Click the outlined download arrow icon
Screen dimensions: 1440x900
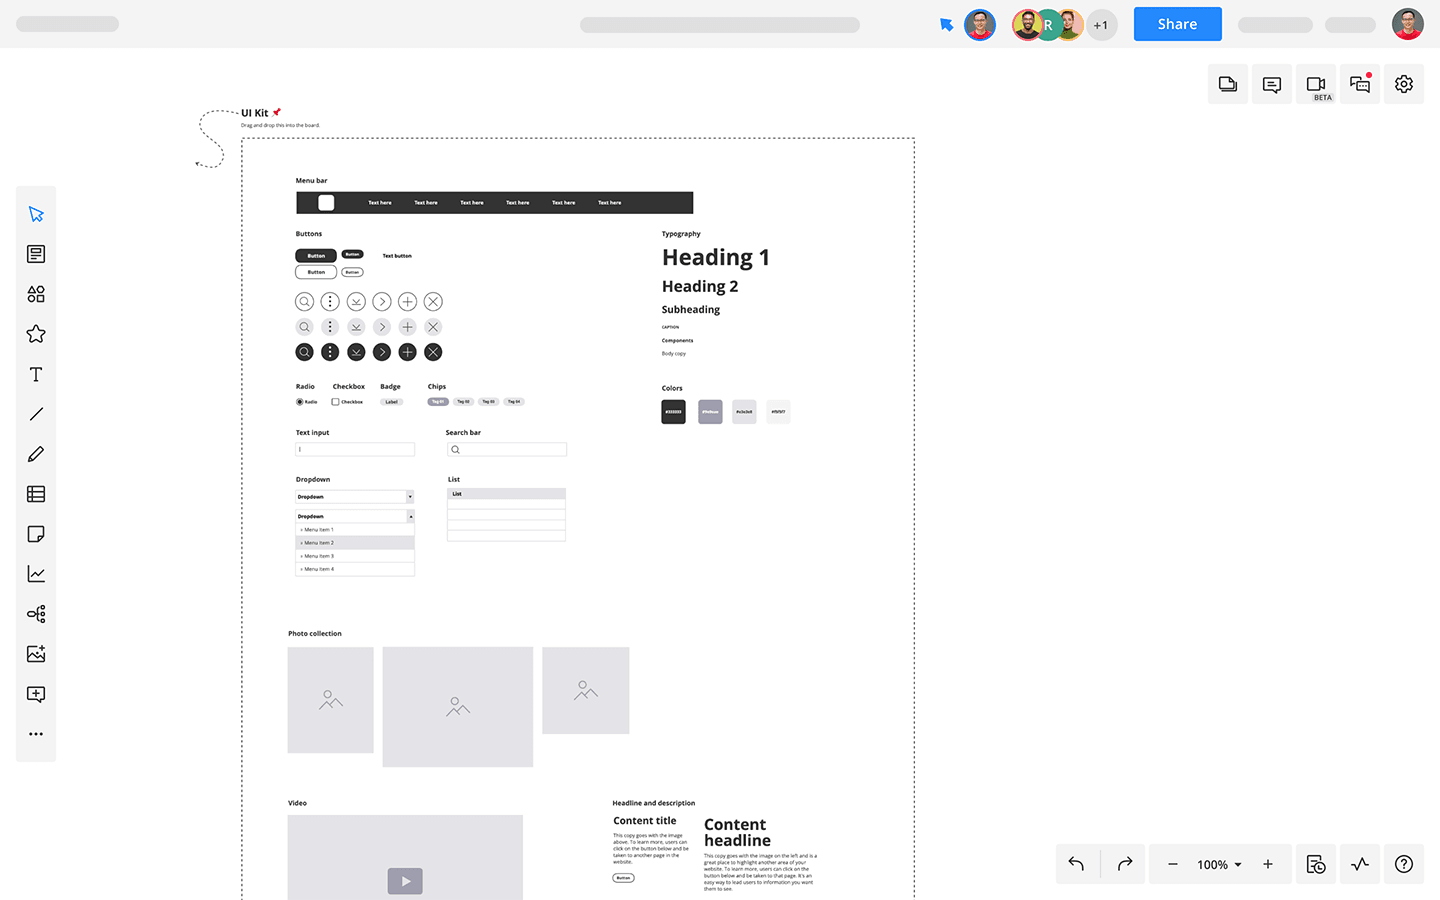click(356, 301)
